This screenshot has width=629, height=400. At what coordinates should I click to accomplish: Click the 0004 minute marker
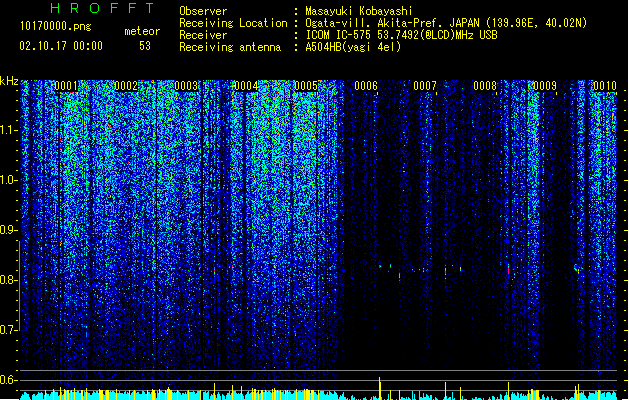coord(246,86)
